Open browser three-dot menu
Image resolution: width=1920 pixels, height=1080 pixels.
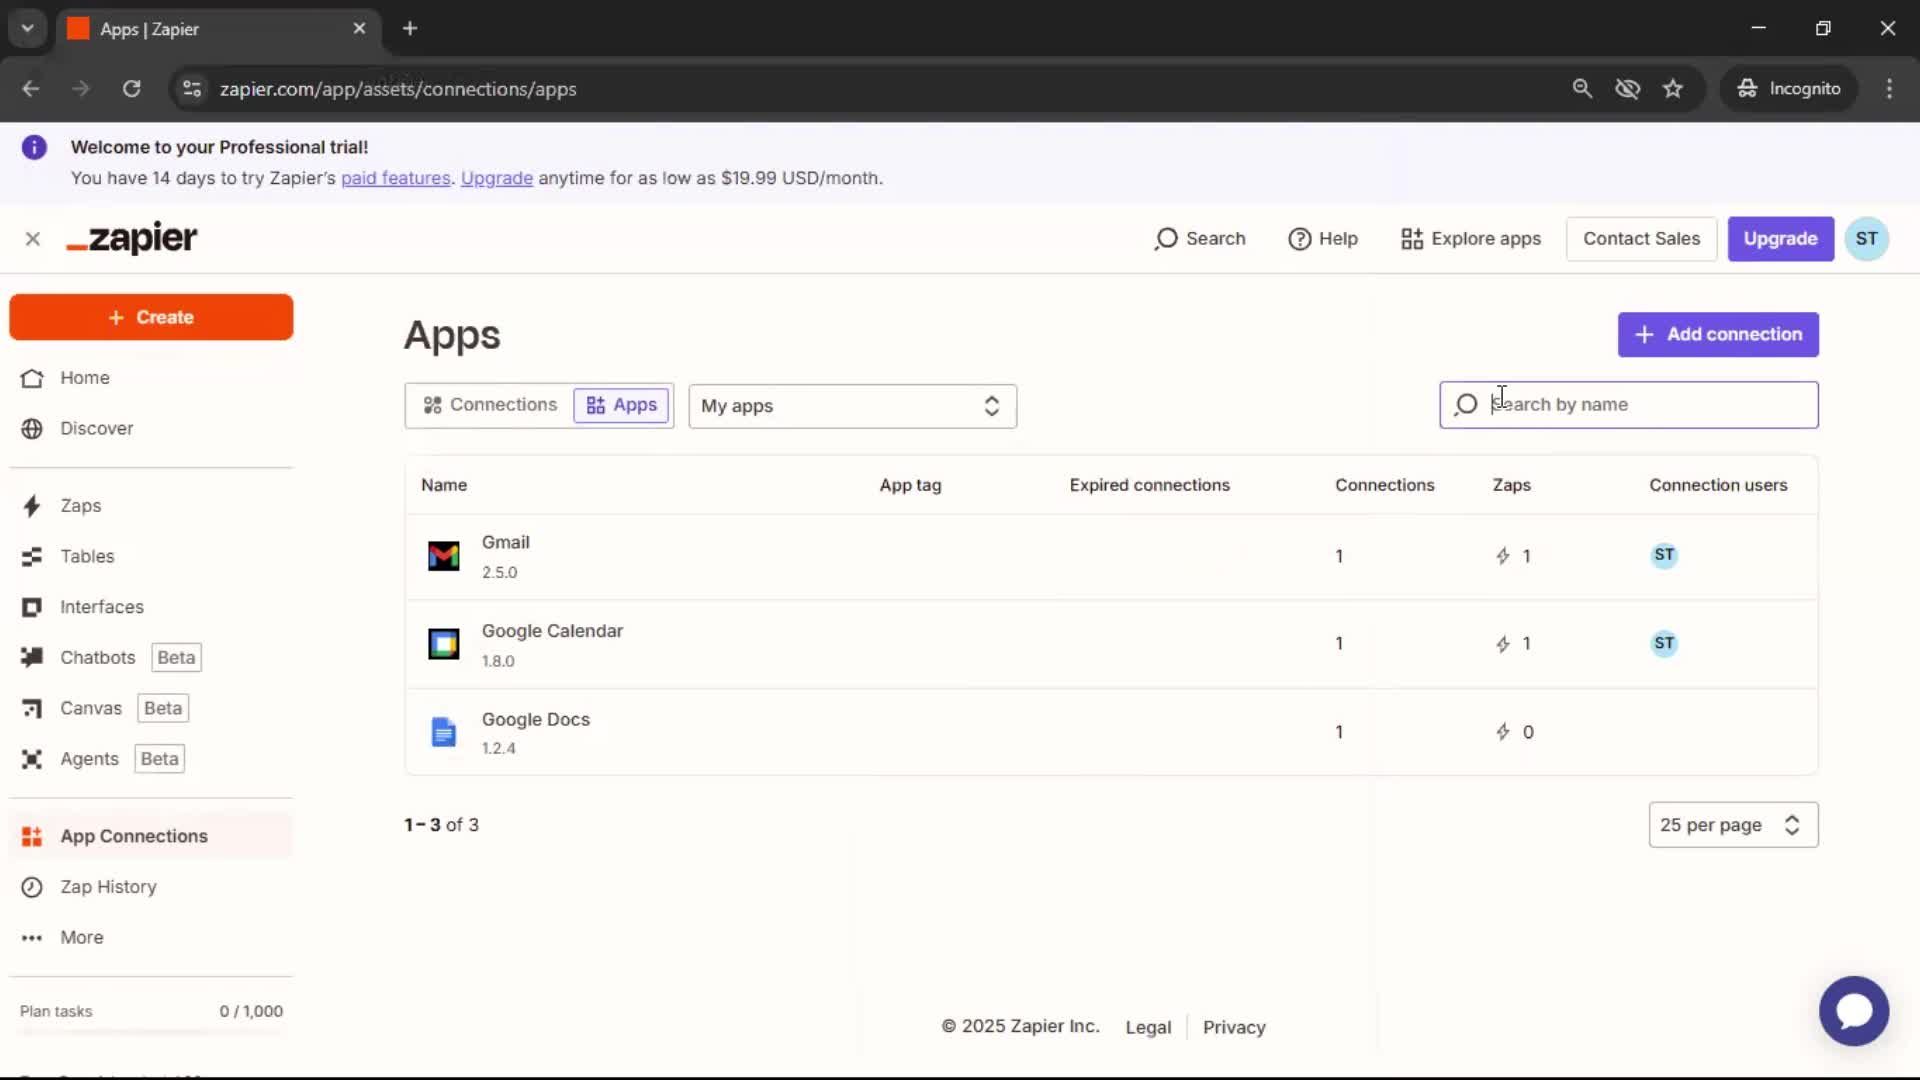[x=1889, y=89]
